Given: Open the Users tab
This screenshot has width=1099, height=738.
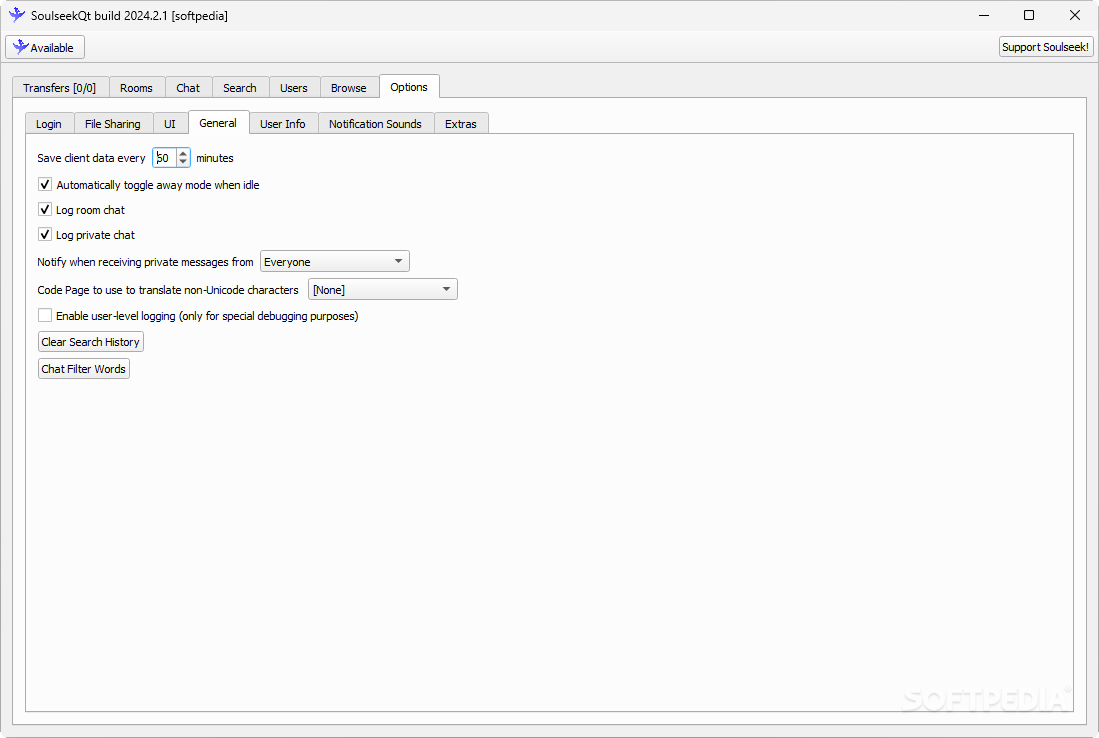Looking at the screenshot, I should [294, 88].
